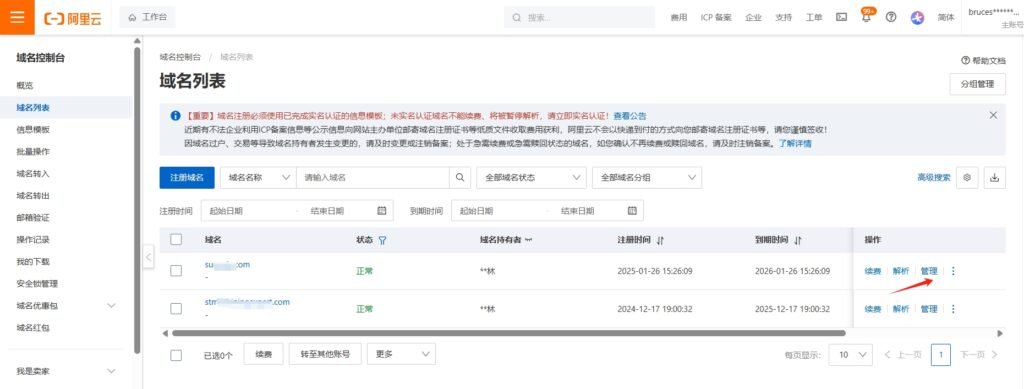The width and height of the screenshot is (1024, 389).
Task: Open the 企业 menu
Action: [x=754, y=18]
